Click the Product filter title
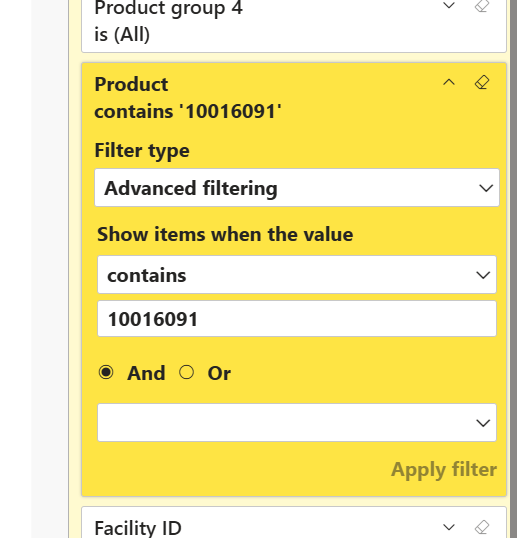 131,84
